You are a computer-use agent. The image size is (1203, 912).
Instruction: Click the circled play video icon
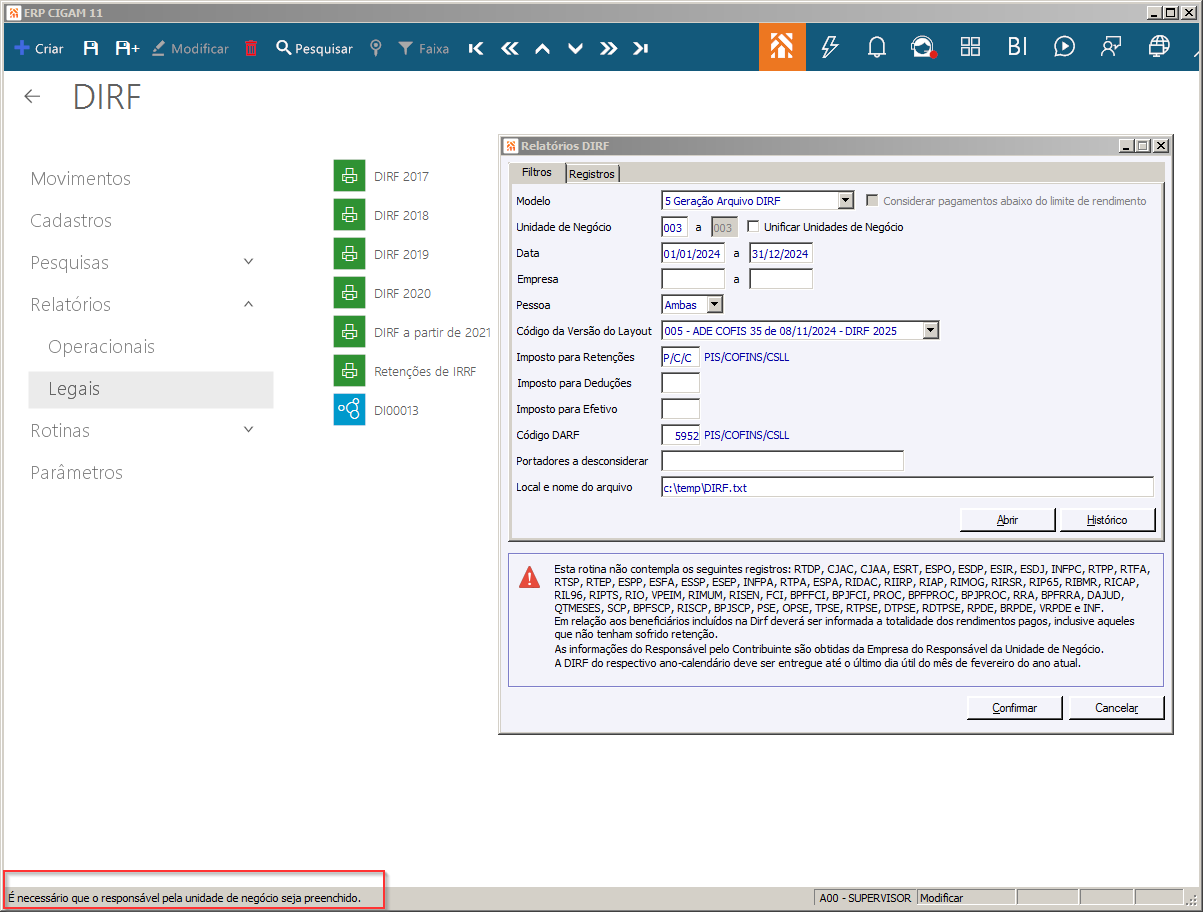[1064, 47]
